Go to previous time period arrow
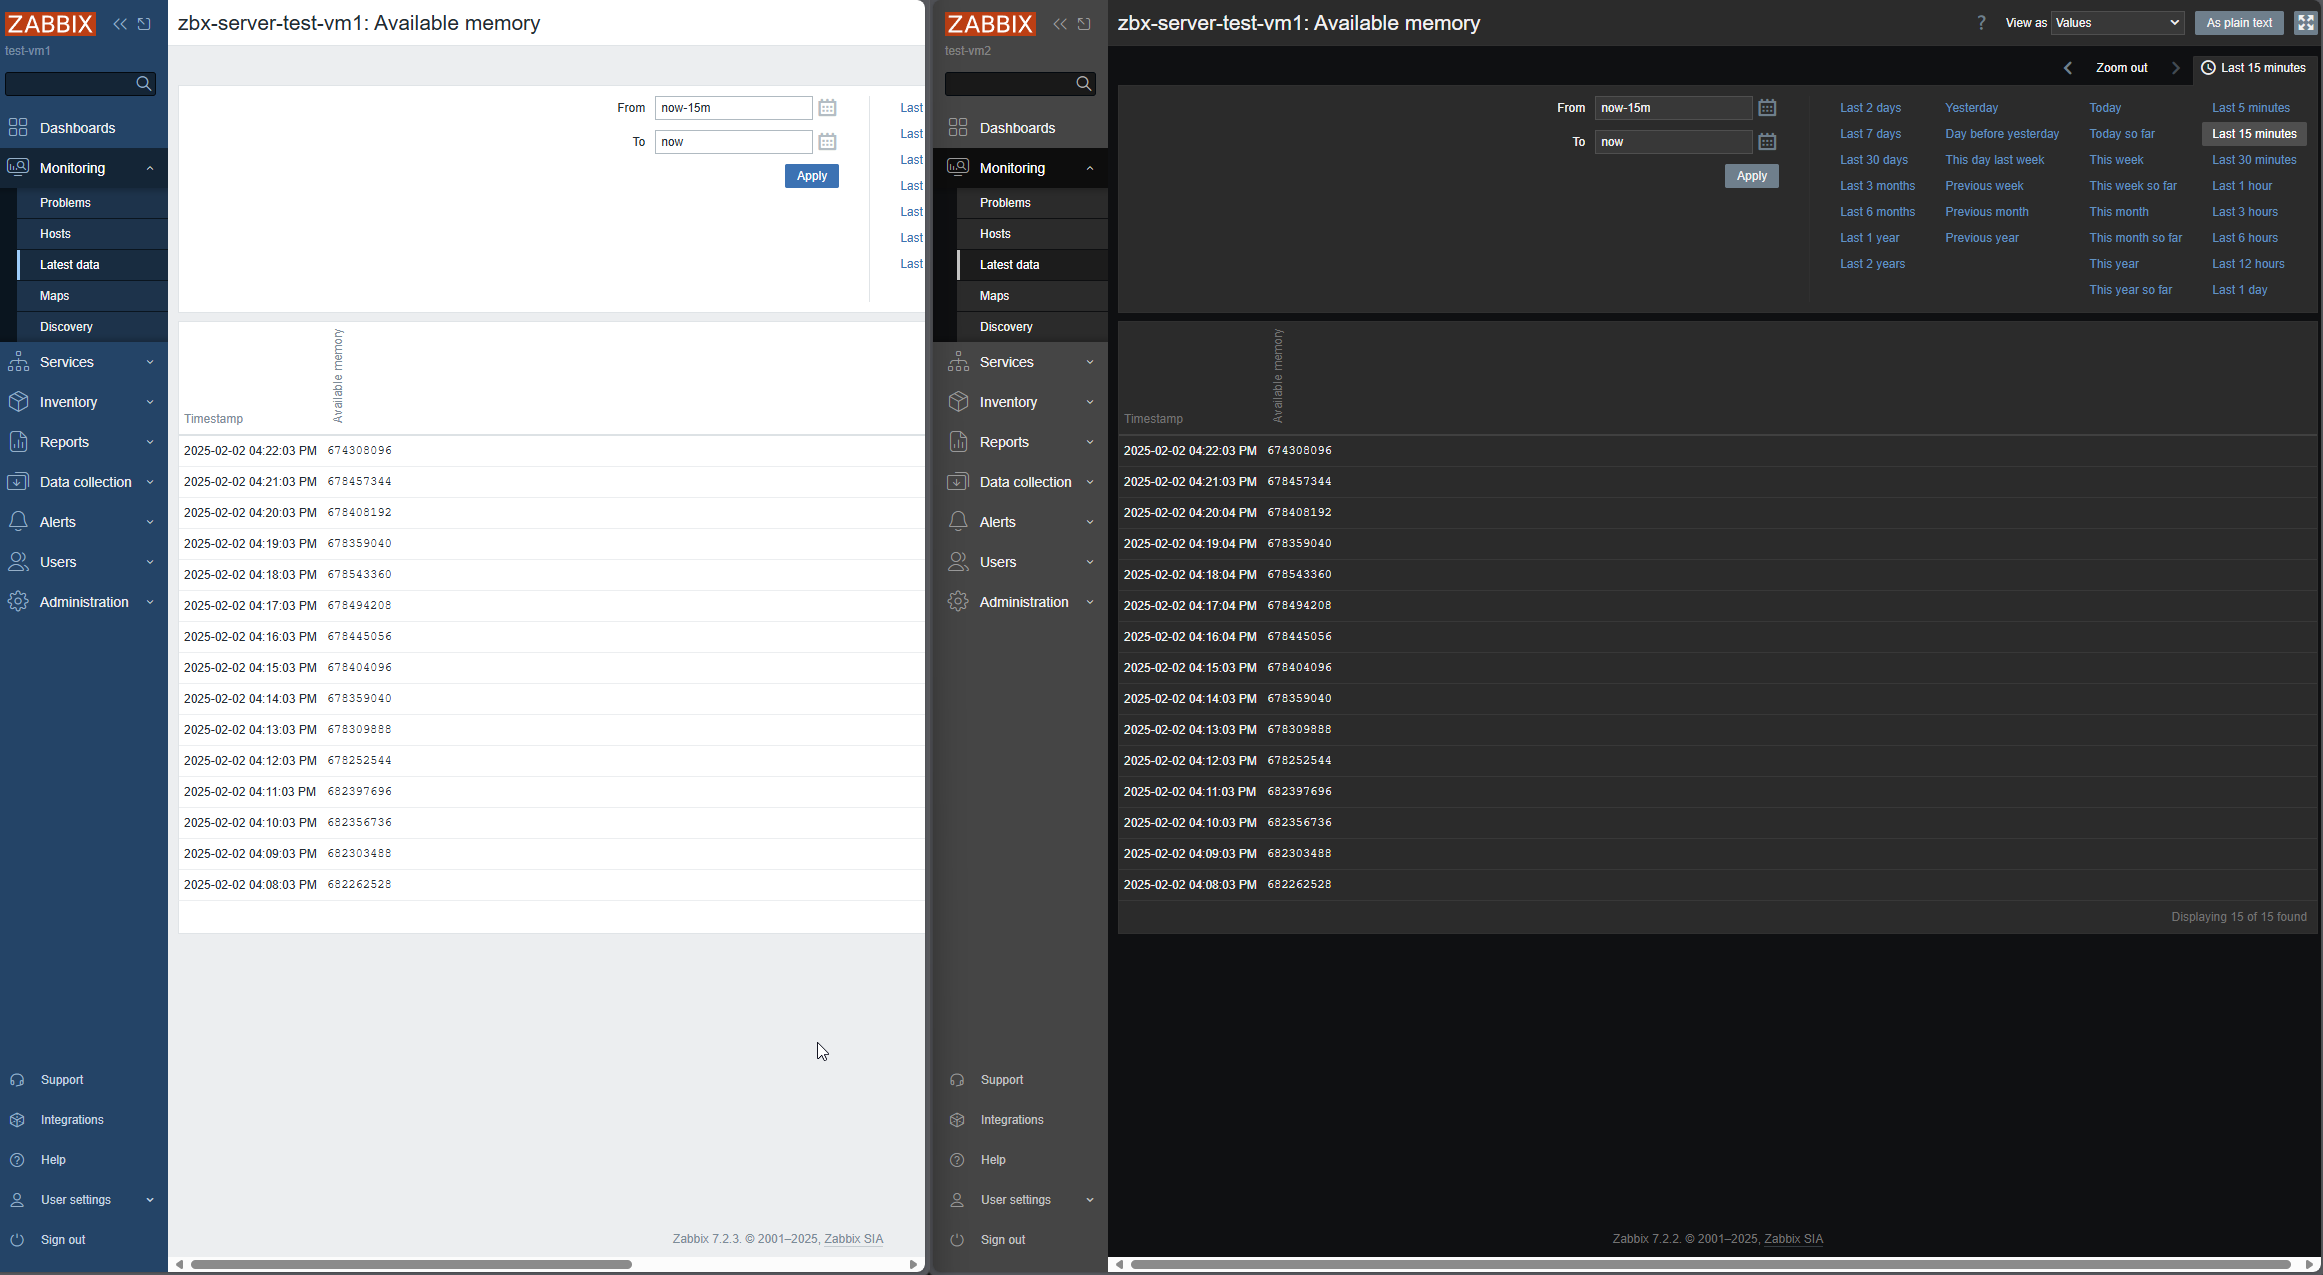 pos(2068,68)
